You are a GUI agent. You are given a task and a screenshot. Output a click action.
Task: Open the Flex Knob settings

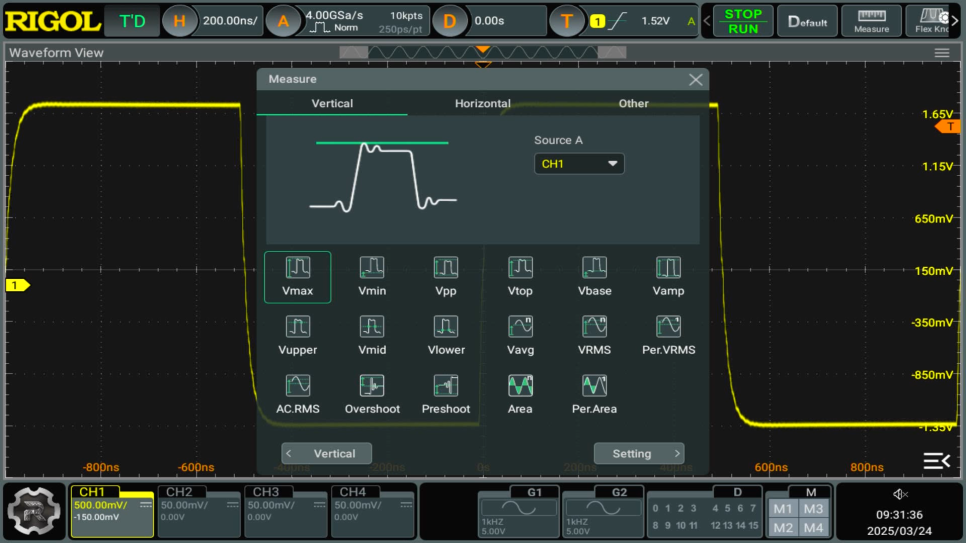point(934,21)
